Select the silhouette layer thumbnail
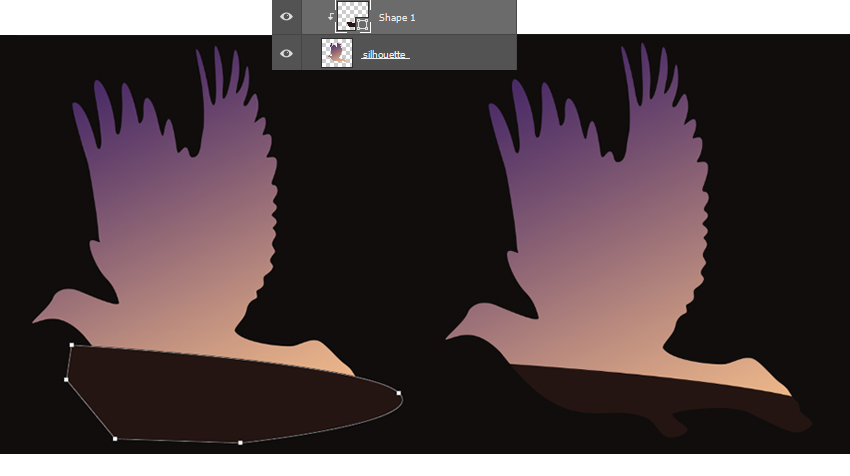Image resolution: width=850 pixels, height=476 pixels. [336, 53]
